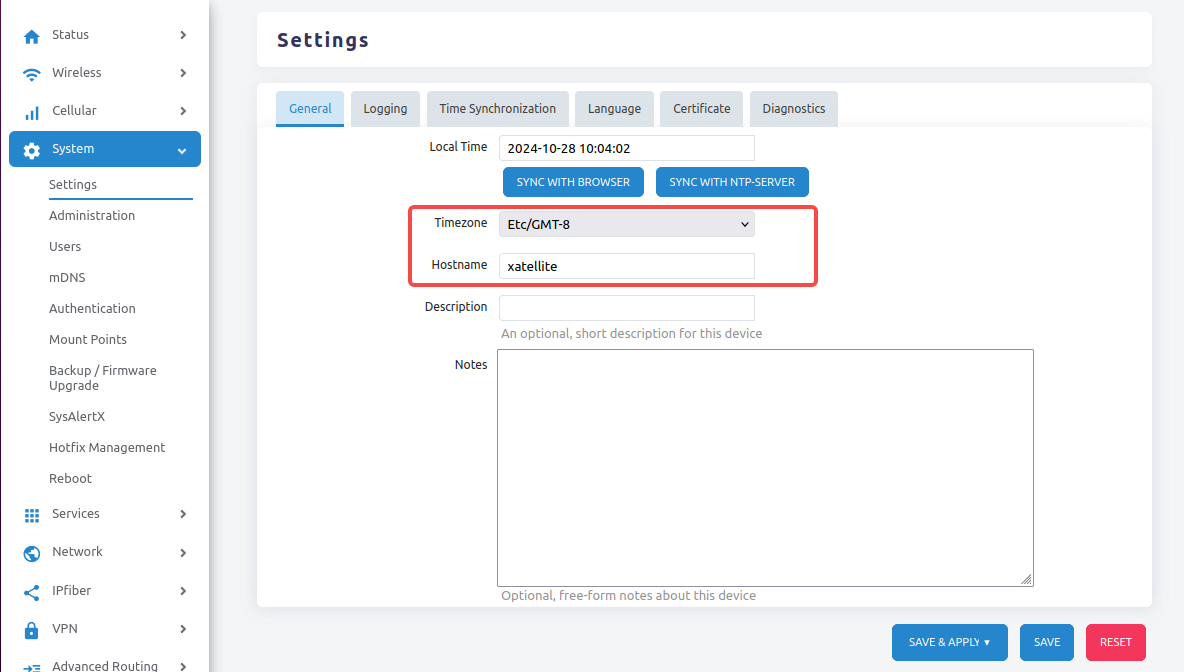Switch to the Logging tab
This screenshot has width=1184, height=672.
point(385,108)
